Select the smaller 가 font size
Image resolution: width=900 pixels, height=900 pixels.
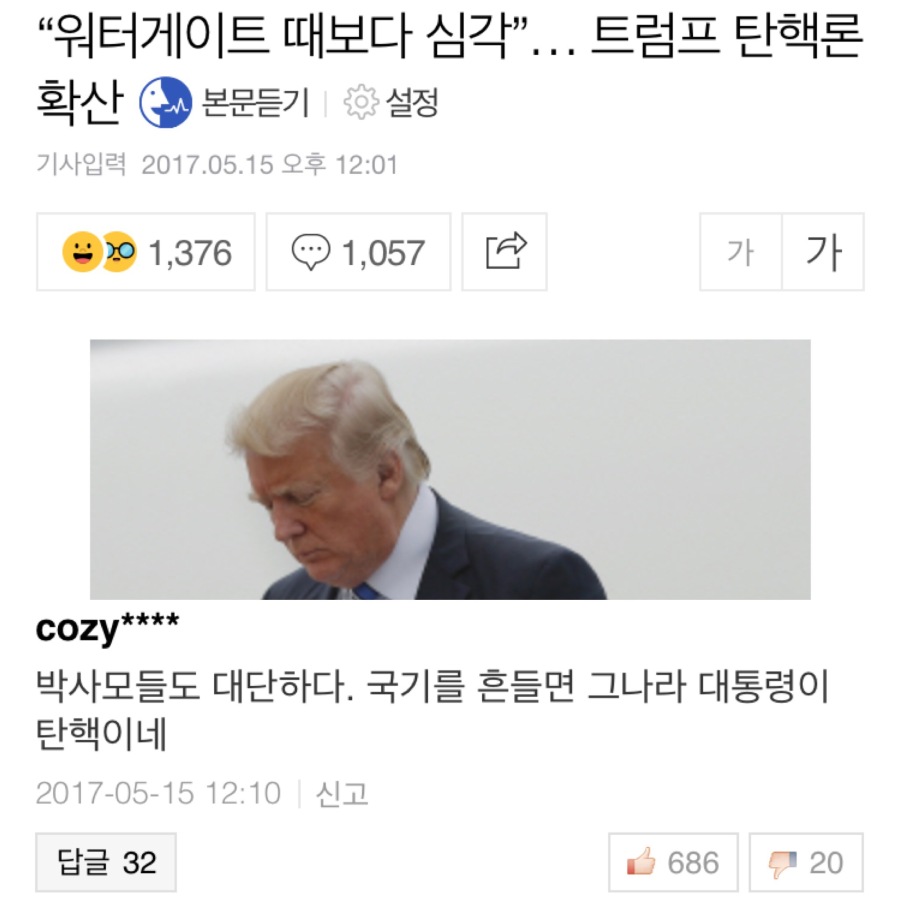[740, 252]
